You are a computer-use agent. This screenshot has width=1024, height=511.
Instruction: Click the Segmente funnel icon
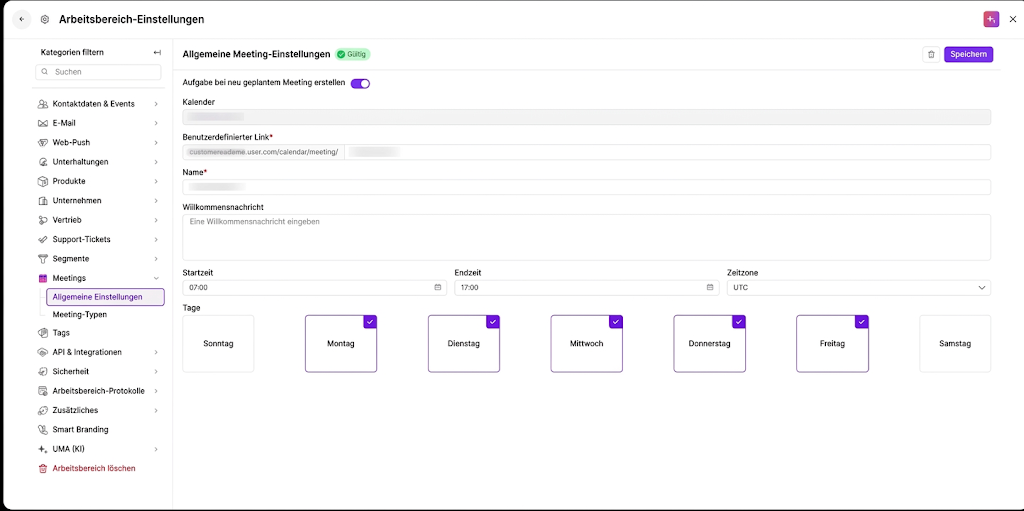point(43,259)
